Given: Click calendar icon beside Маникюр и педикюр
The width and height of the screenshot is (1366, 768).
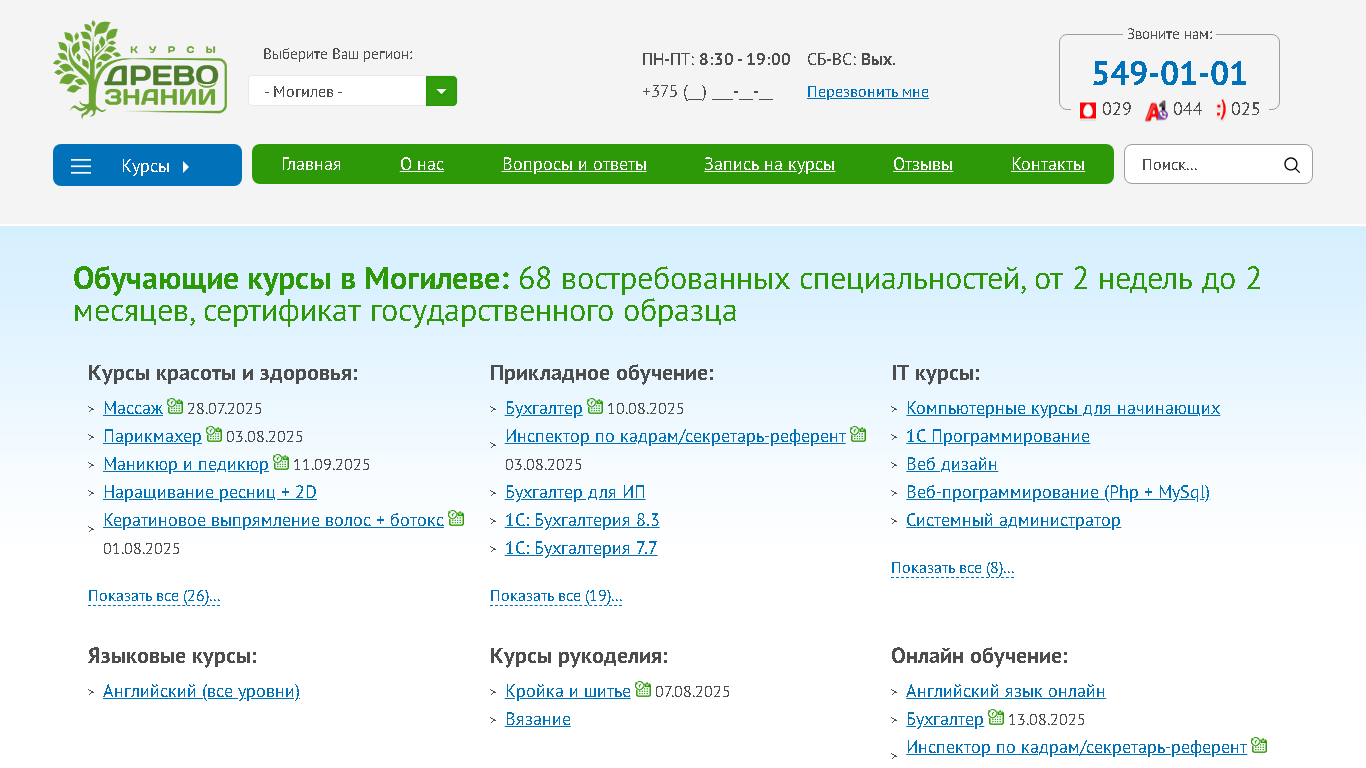Looking at the screenshot, I should pos(281,462).
